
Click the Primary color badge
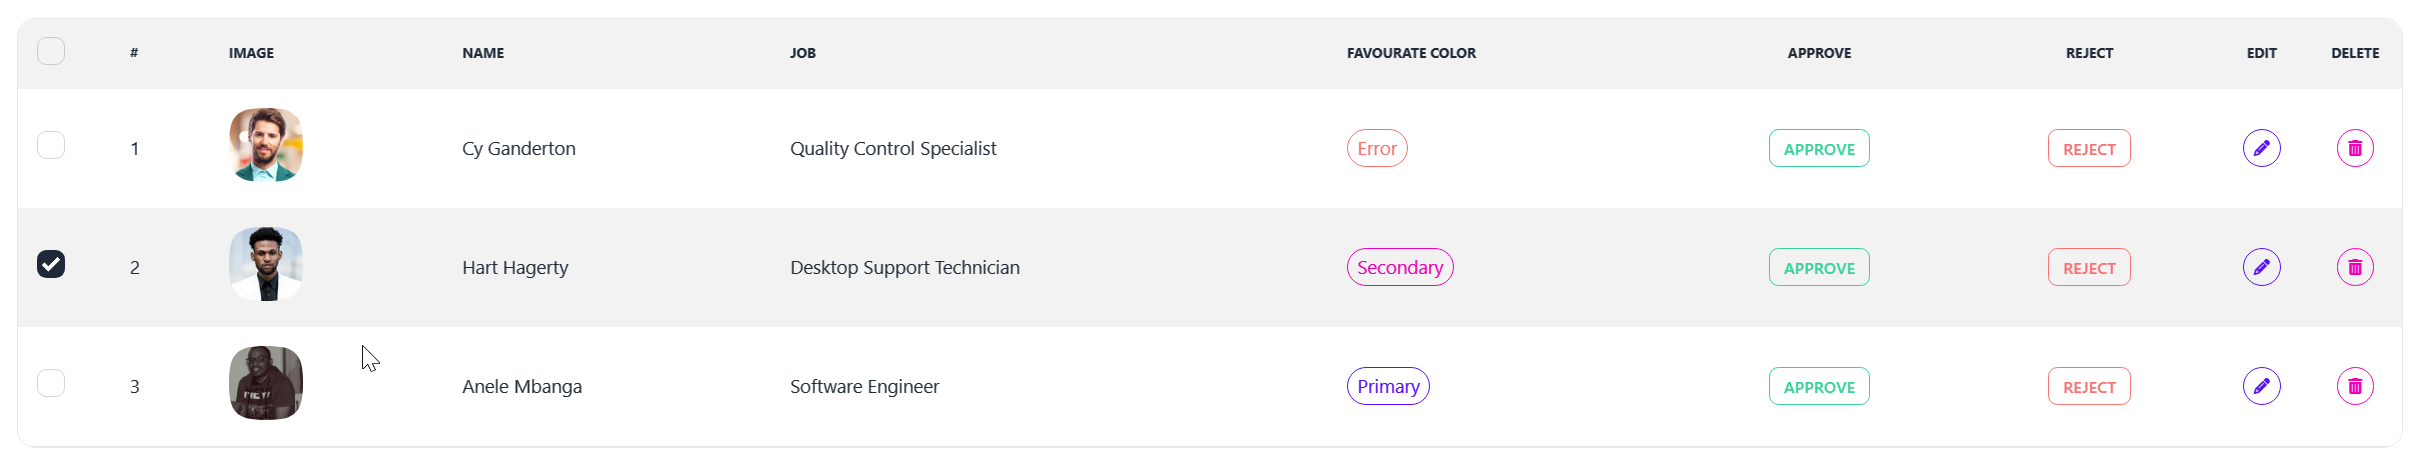(1388, 386)
